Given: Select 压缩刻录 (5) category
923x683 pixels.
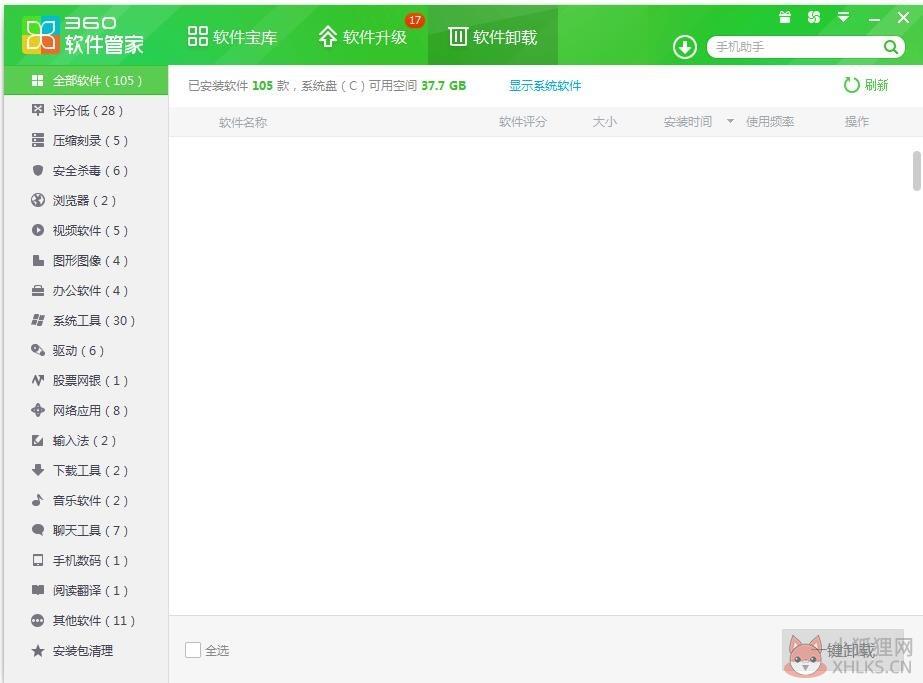Looking at the screenshot, I should (x=86, y=140).
